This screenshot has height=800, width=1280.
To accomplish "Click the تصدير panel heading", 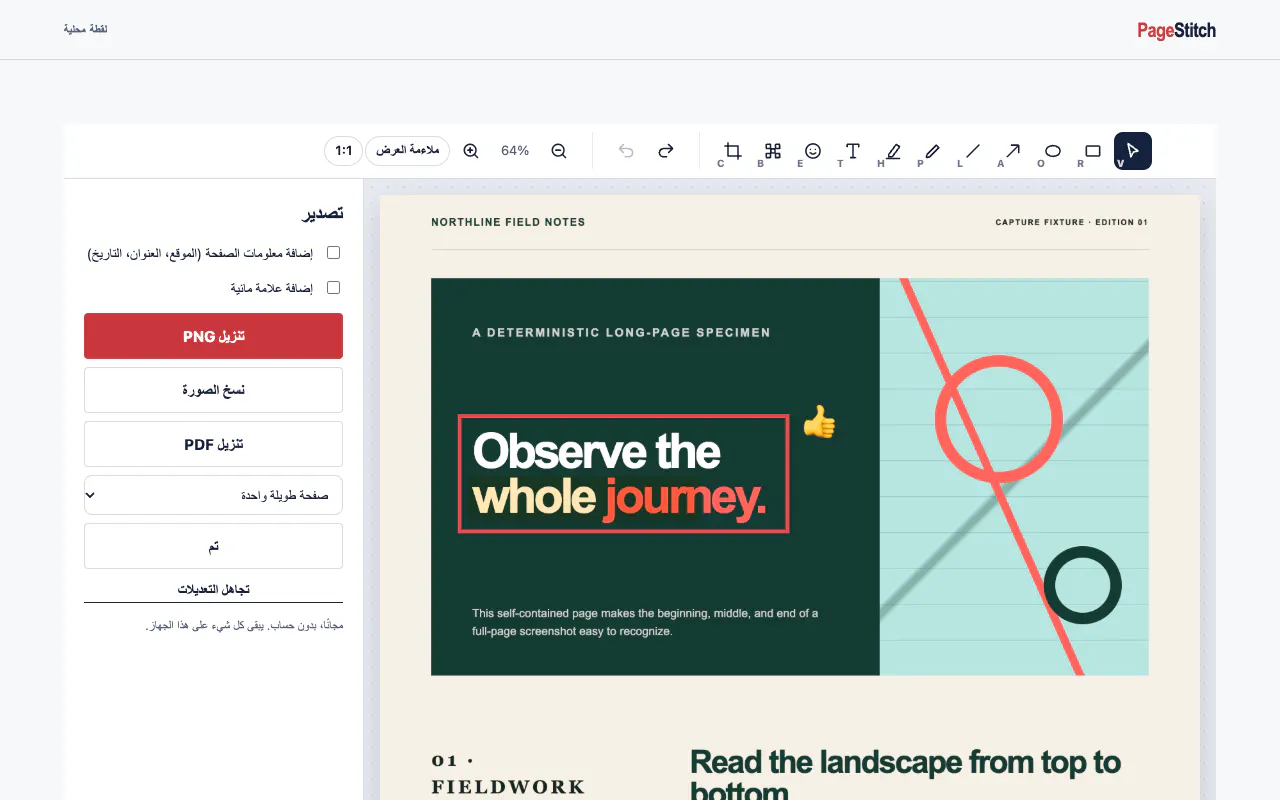I will pos(323,214).
